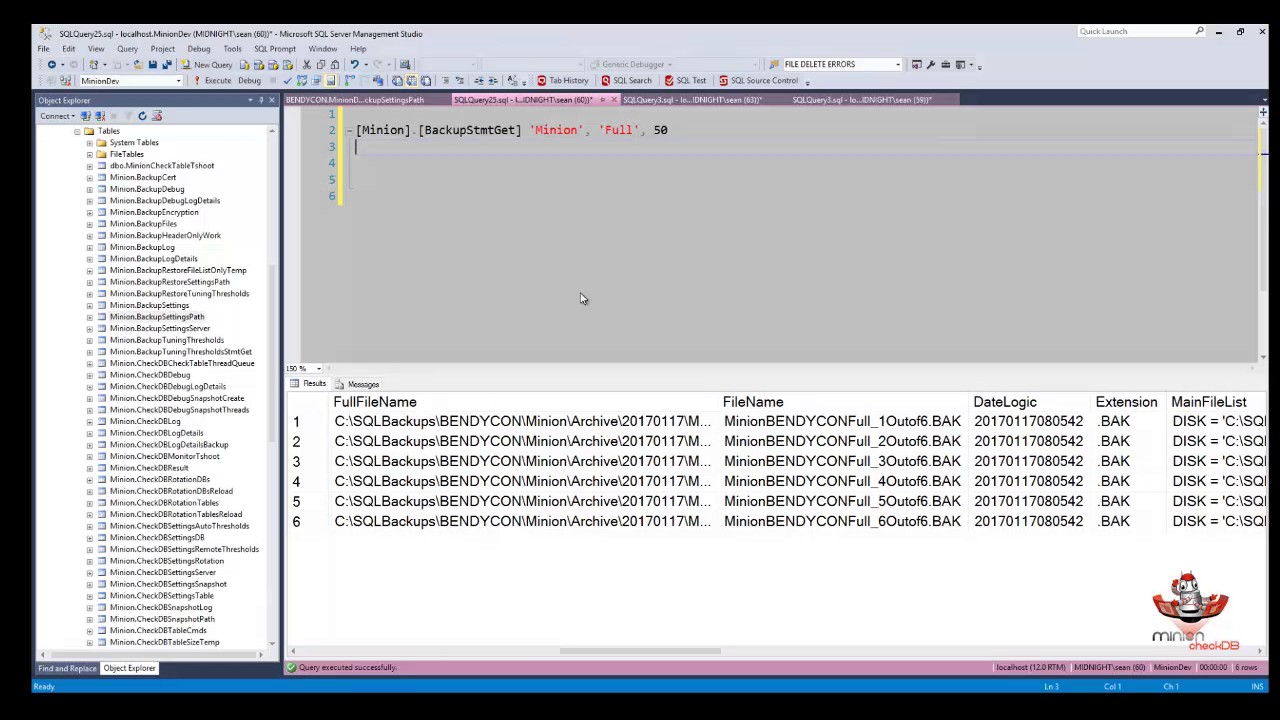Select dbo.MinionCheckTableTshoot table
Screen dimensions: 1280x720
click(x=162, y=166)
